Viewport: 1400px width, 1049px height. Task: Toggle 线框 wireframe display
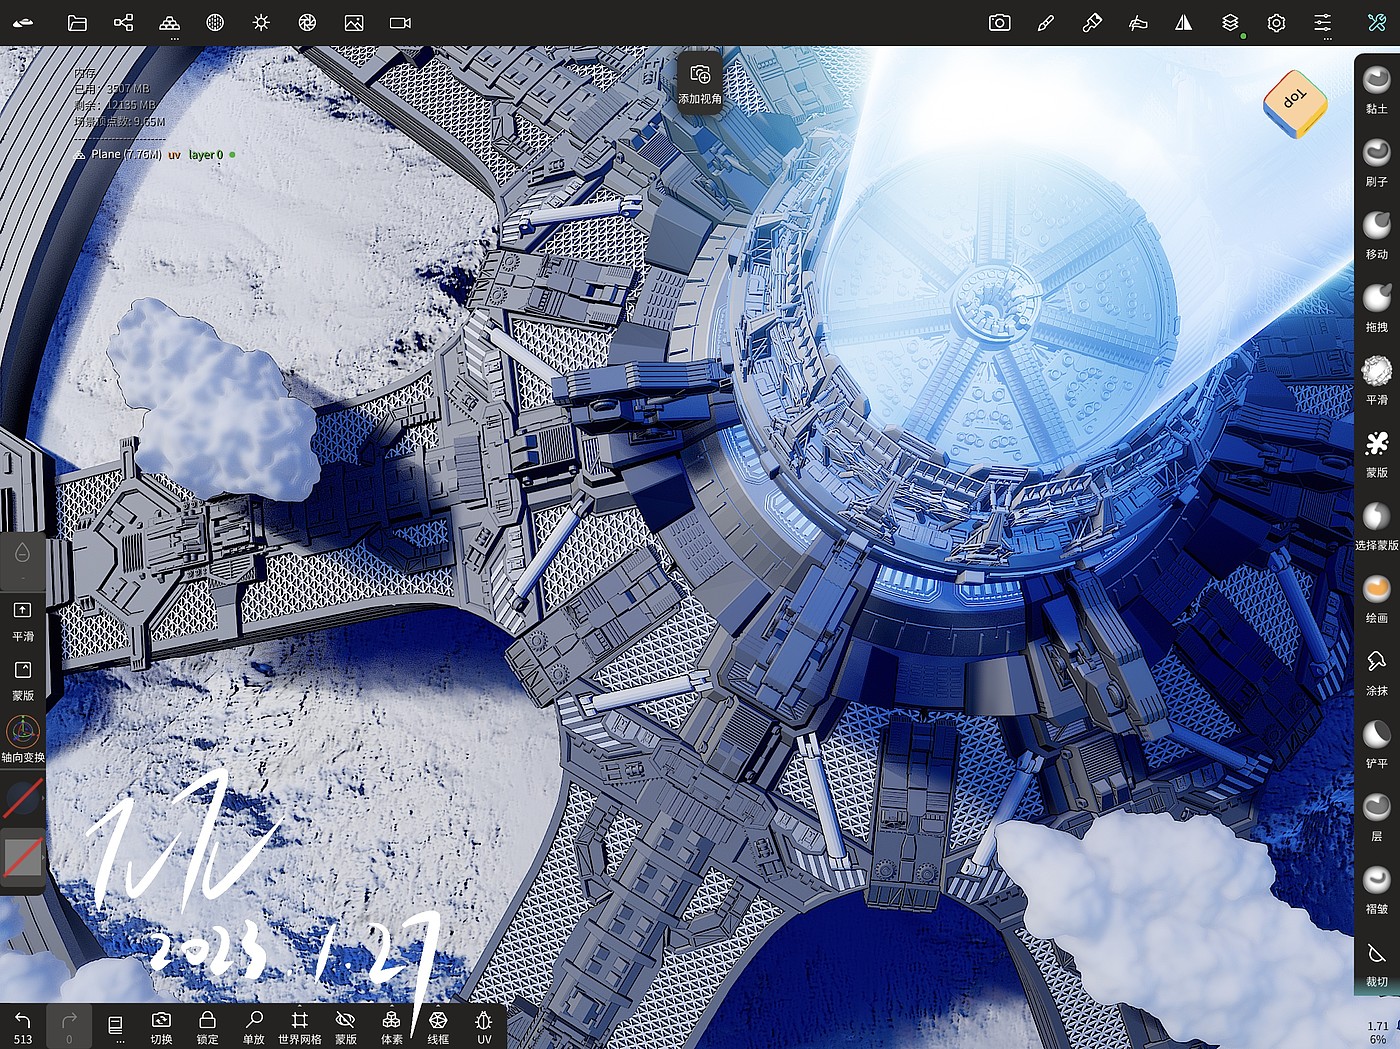[x=438, y=1024]
